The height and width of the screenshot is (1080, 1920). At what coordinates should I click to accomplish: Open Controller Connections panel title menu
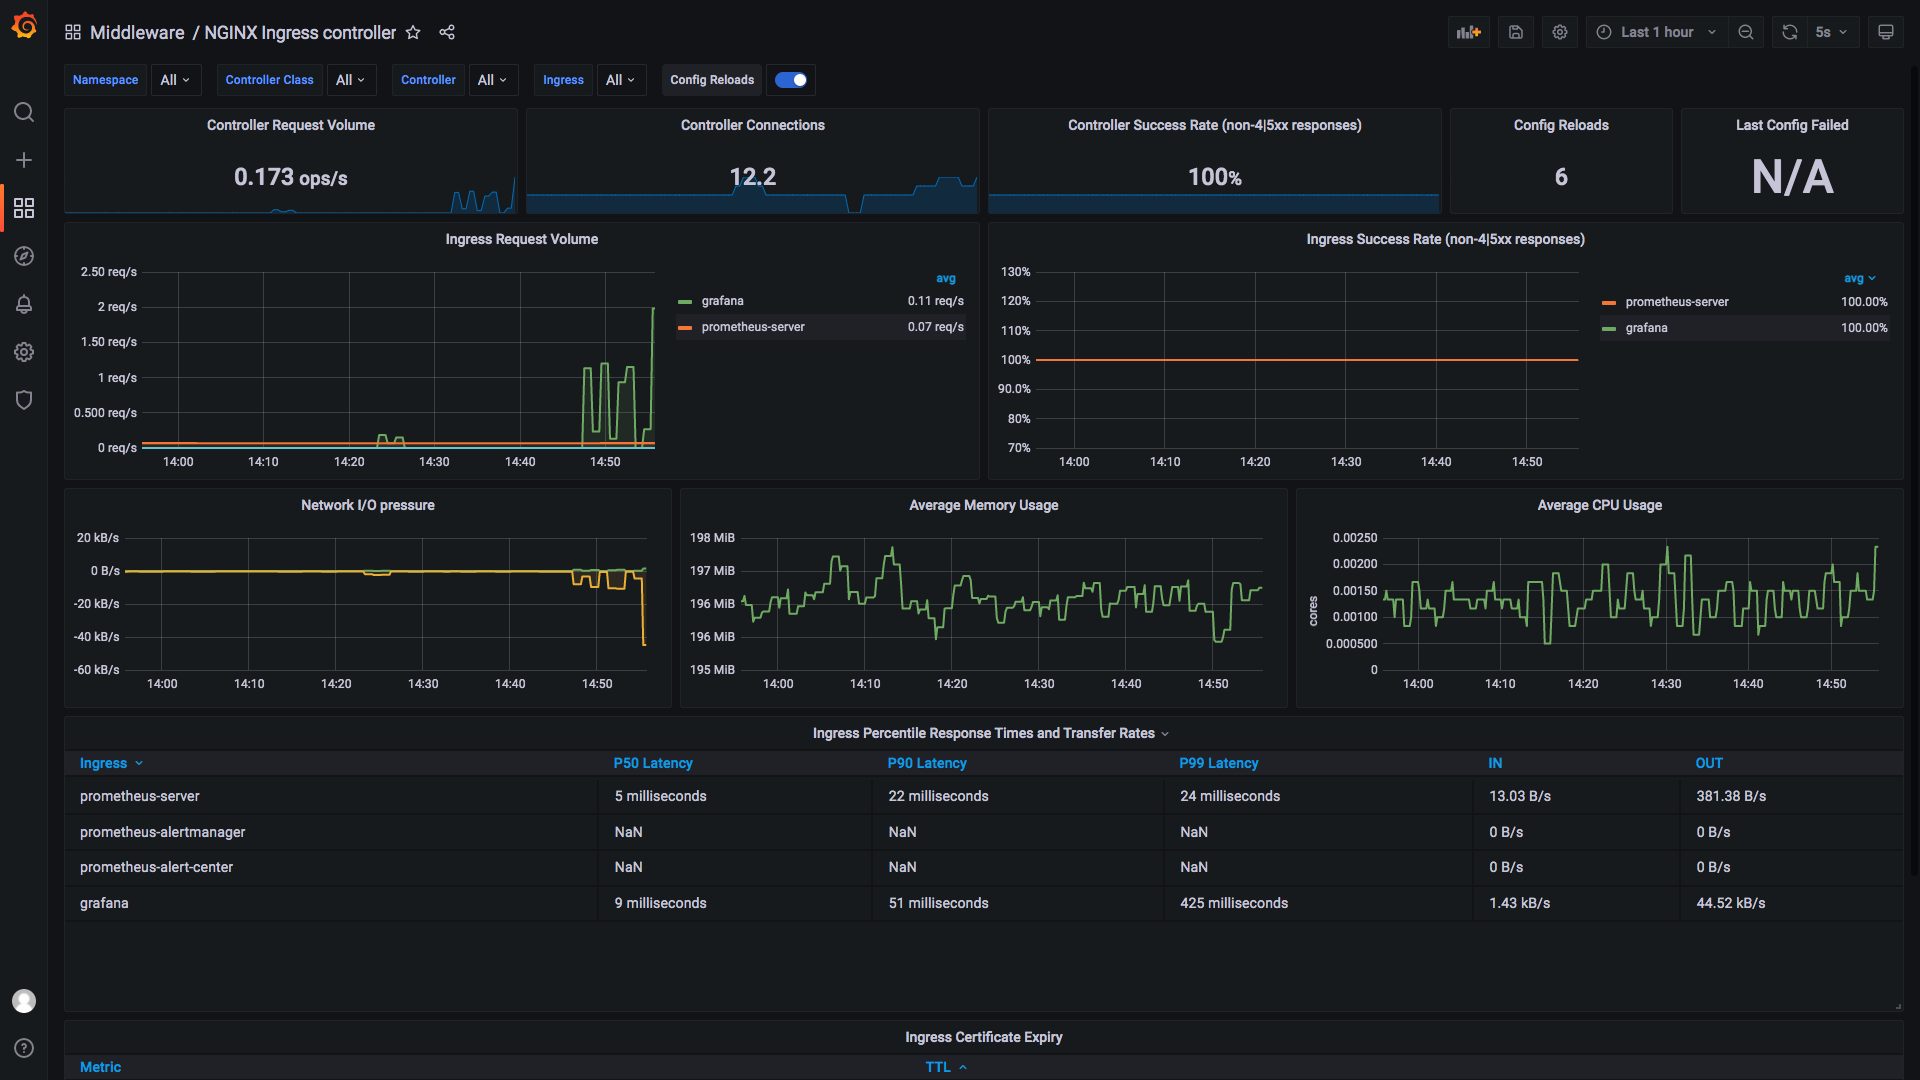[x=753, y=125]
